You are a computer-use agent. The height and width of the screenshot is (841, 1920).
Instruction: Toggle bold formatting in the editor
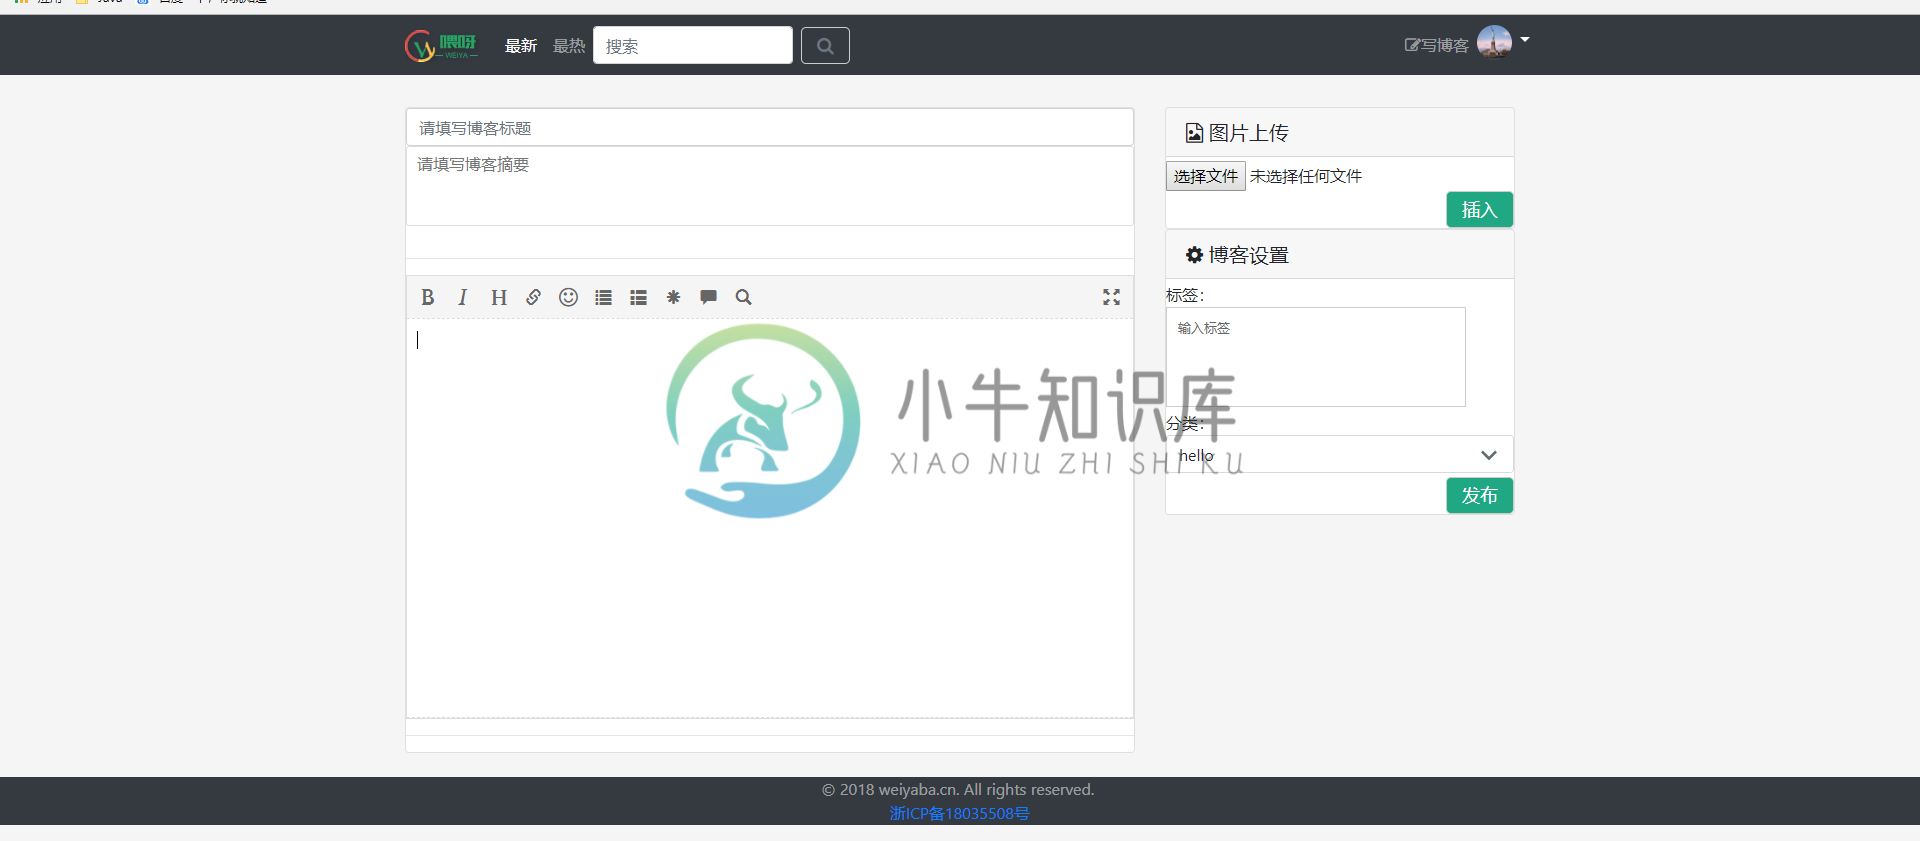coord(428,297)
